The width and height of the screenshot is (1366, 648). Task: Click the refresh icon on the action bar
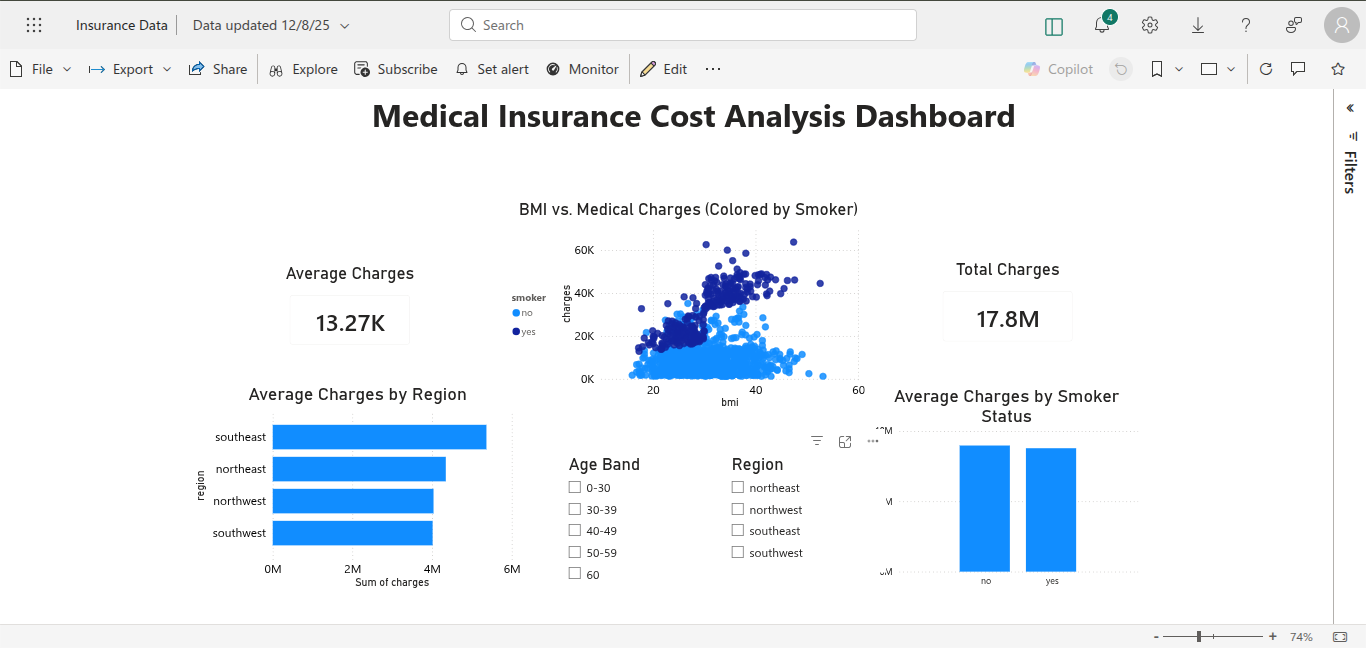click(x=1265, y=69)
